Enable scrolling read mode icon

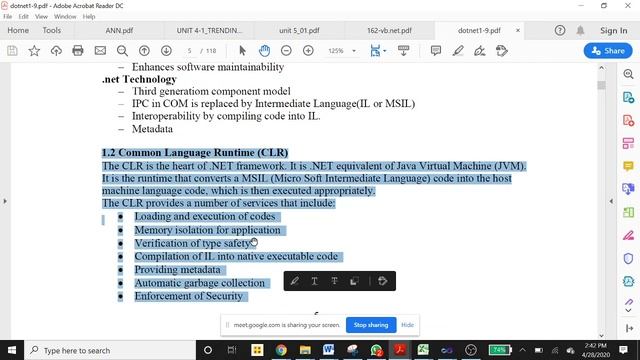(403, 51)
